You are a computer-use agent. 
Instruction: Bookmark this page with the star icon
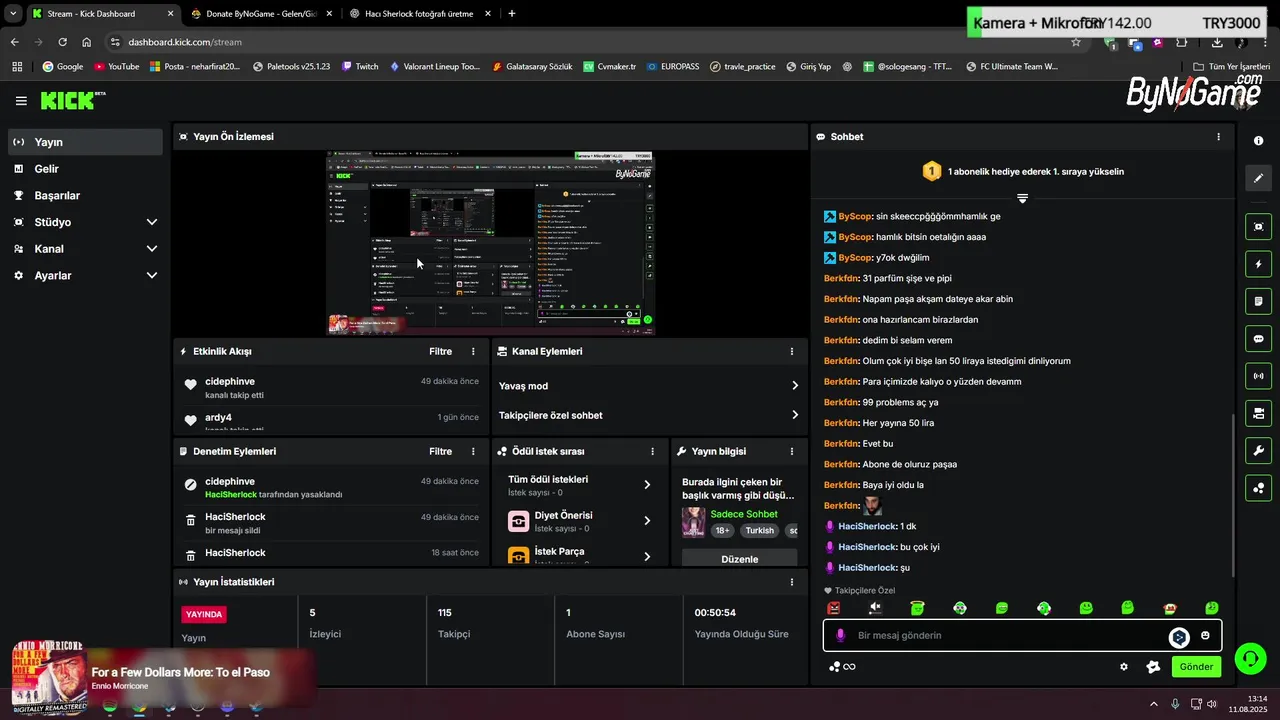click(x=1076, y=42)
